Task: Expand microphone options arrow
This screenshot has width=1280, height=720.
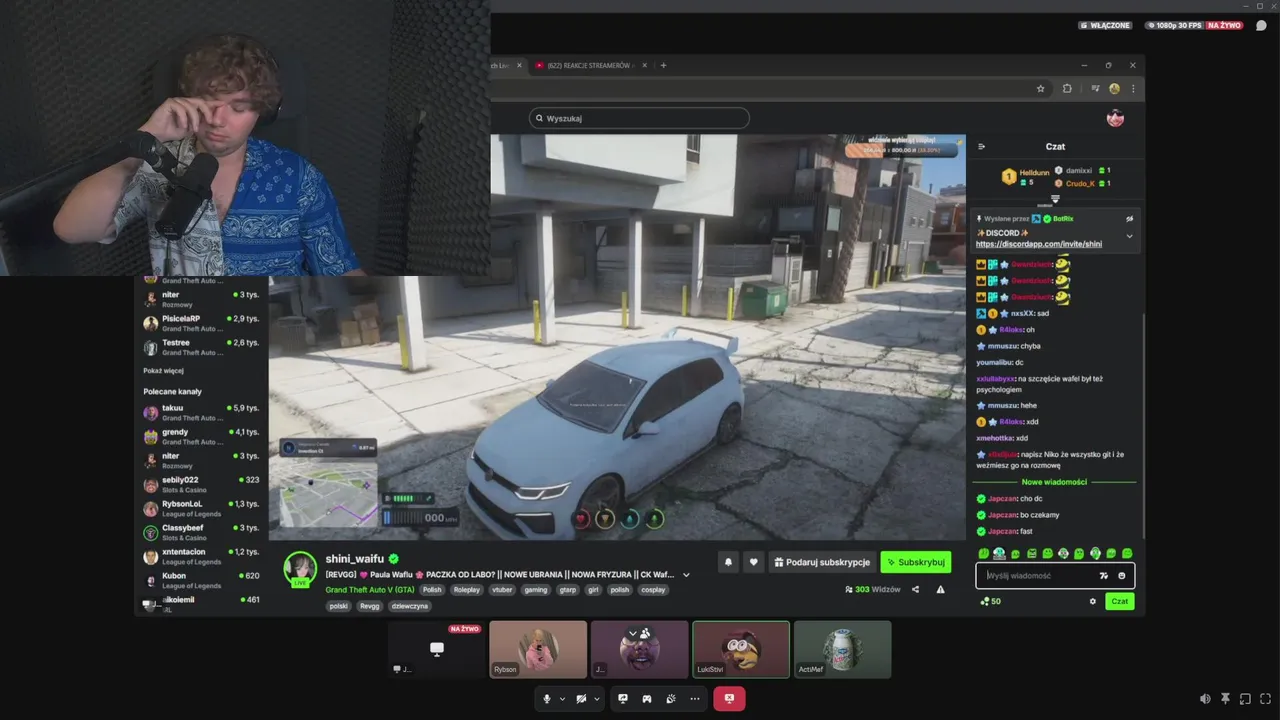Action: click(562, 699)
